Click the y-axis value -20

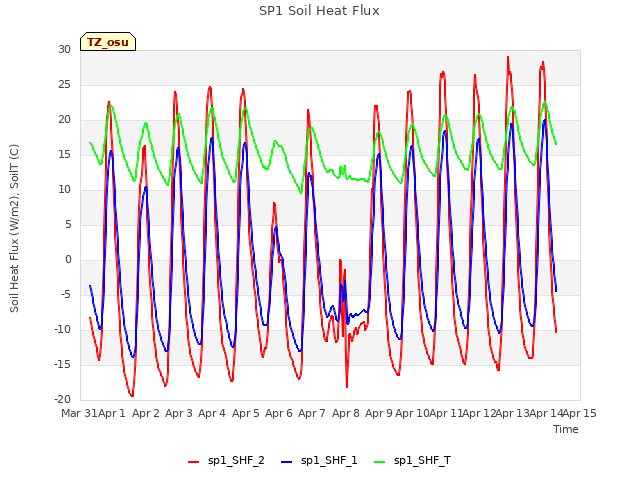pyautogui.click(x=62, y=400)
